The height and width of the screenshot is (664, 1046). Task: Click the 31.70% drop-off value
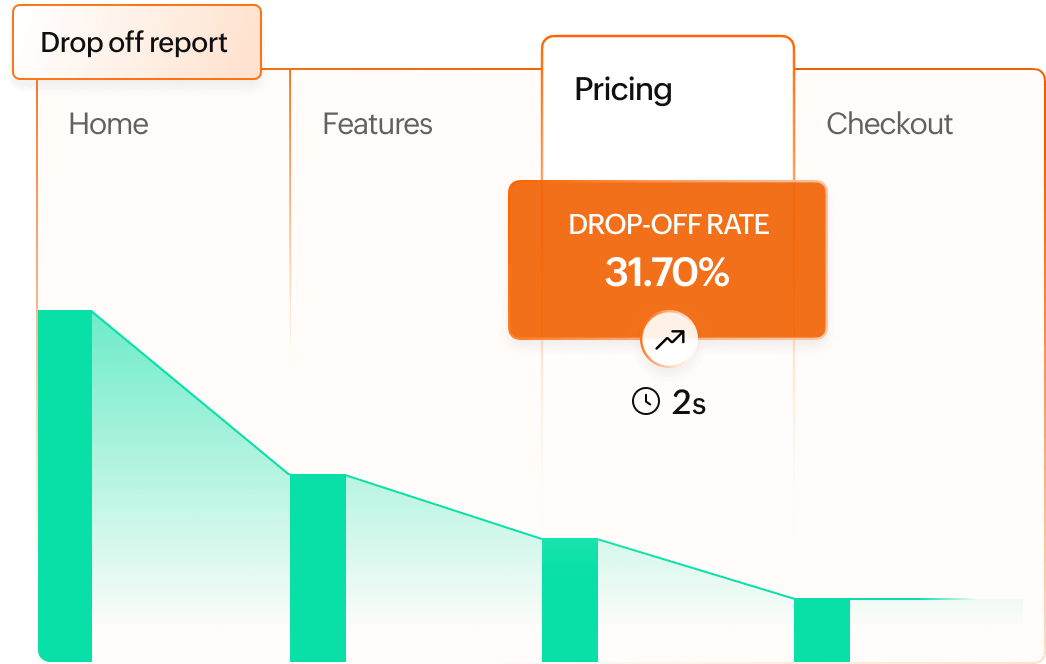(667, 272)
